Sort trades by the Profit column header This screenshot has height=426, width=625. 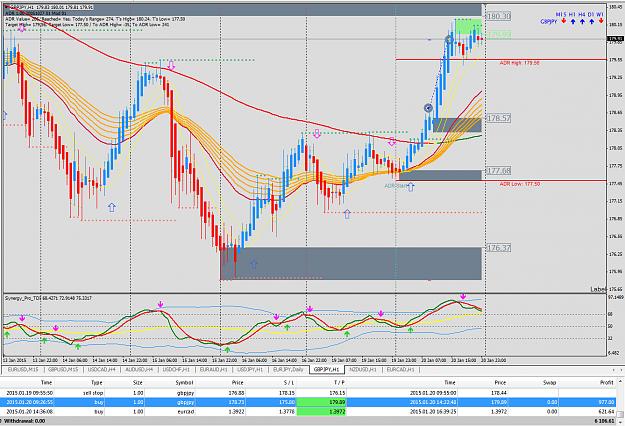coord(607,383)
